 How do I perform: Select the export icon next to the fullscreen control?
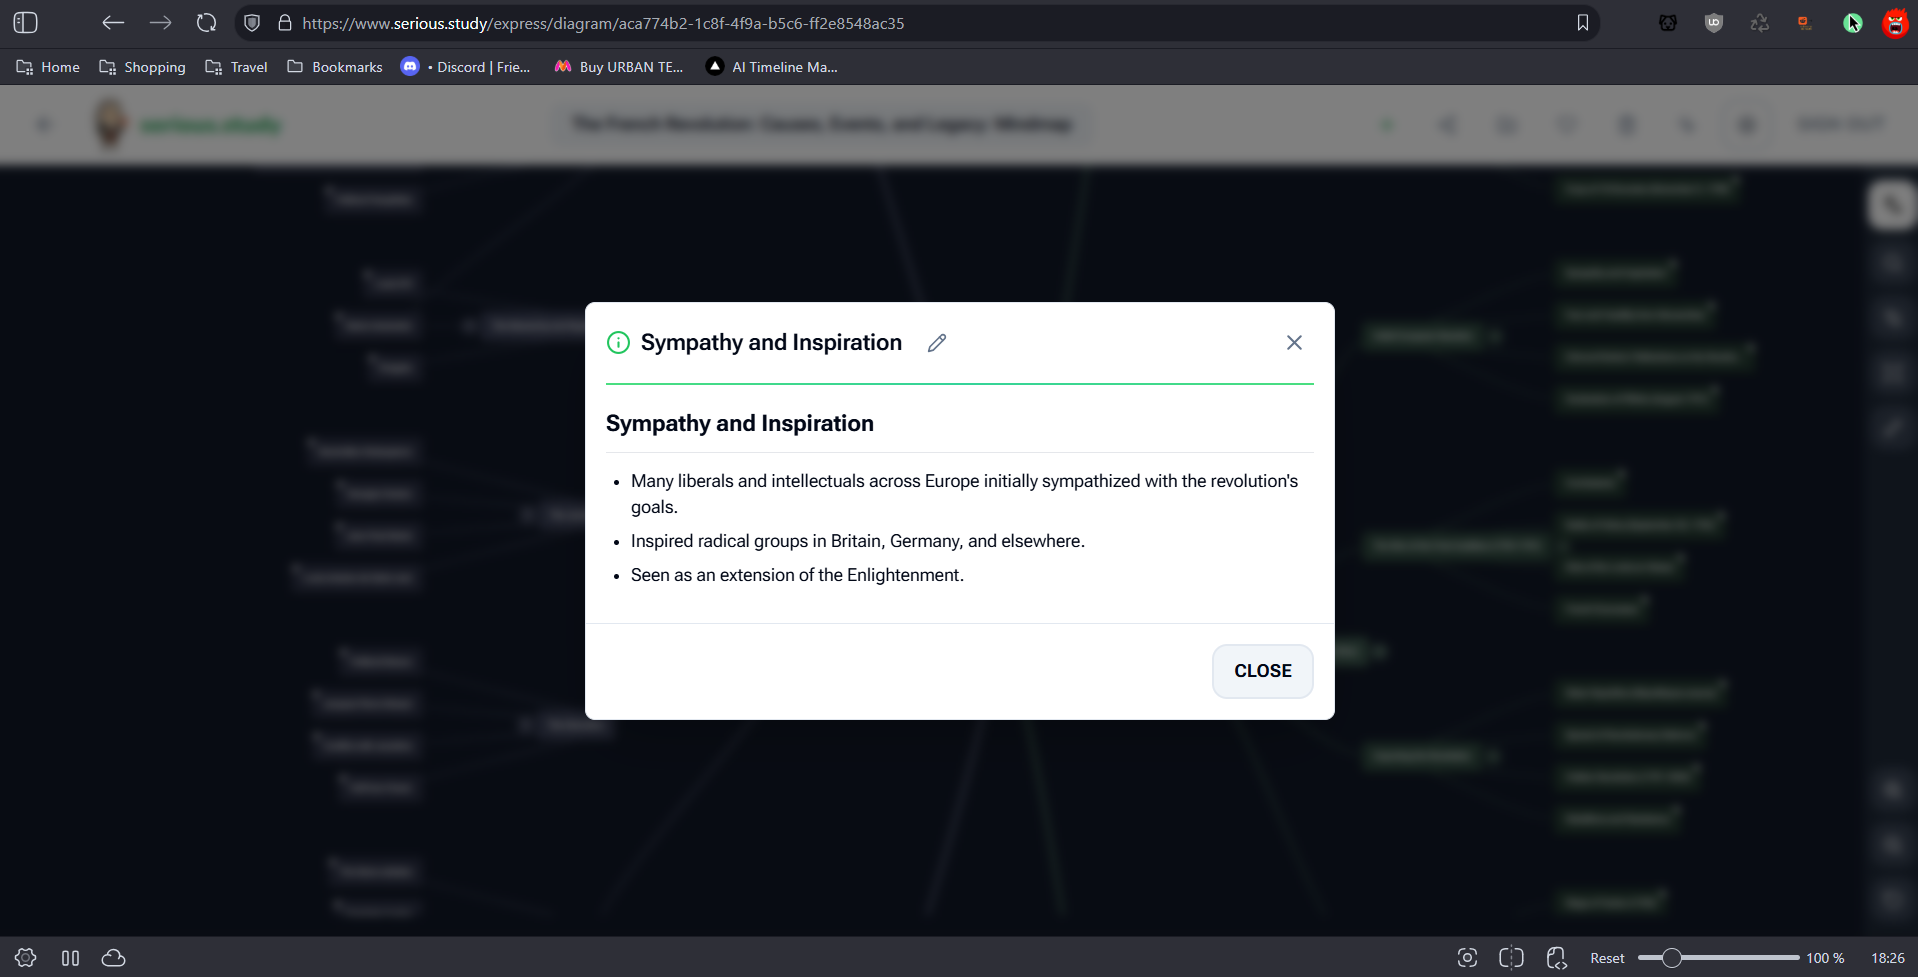[x=1555, y=957]
